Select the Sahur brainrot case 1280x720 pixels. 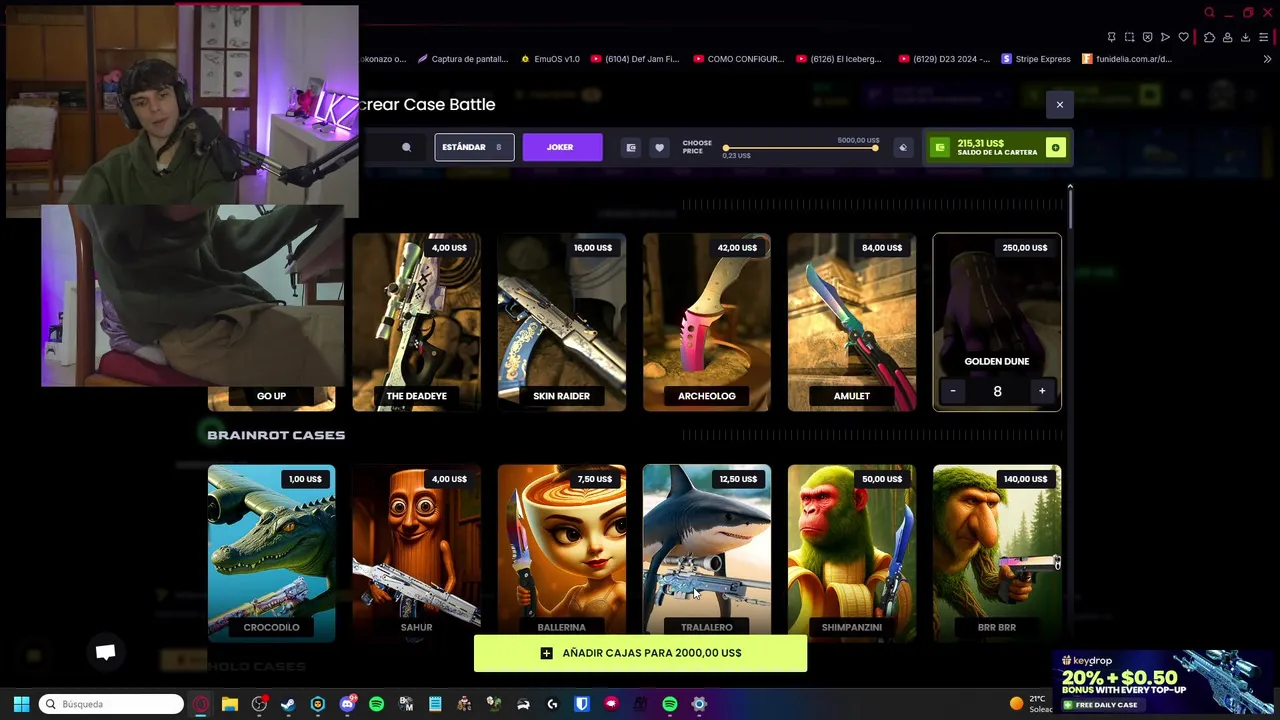click(416, 553)
